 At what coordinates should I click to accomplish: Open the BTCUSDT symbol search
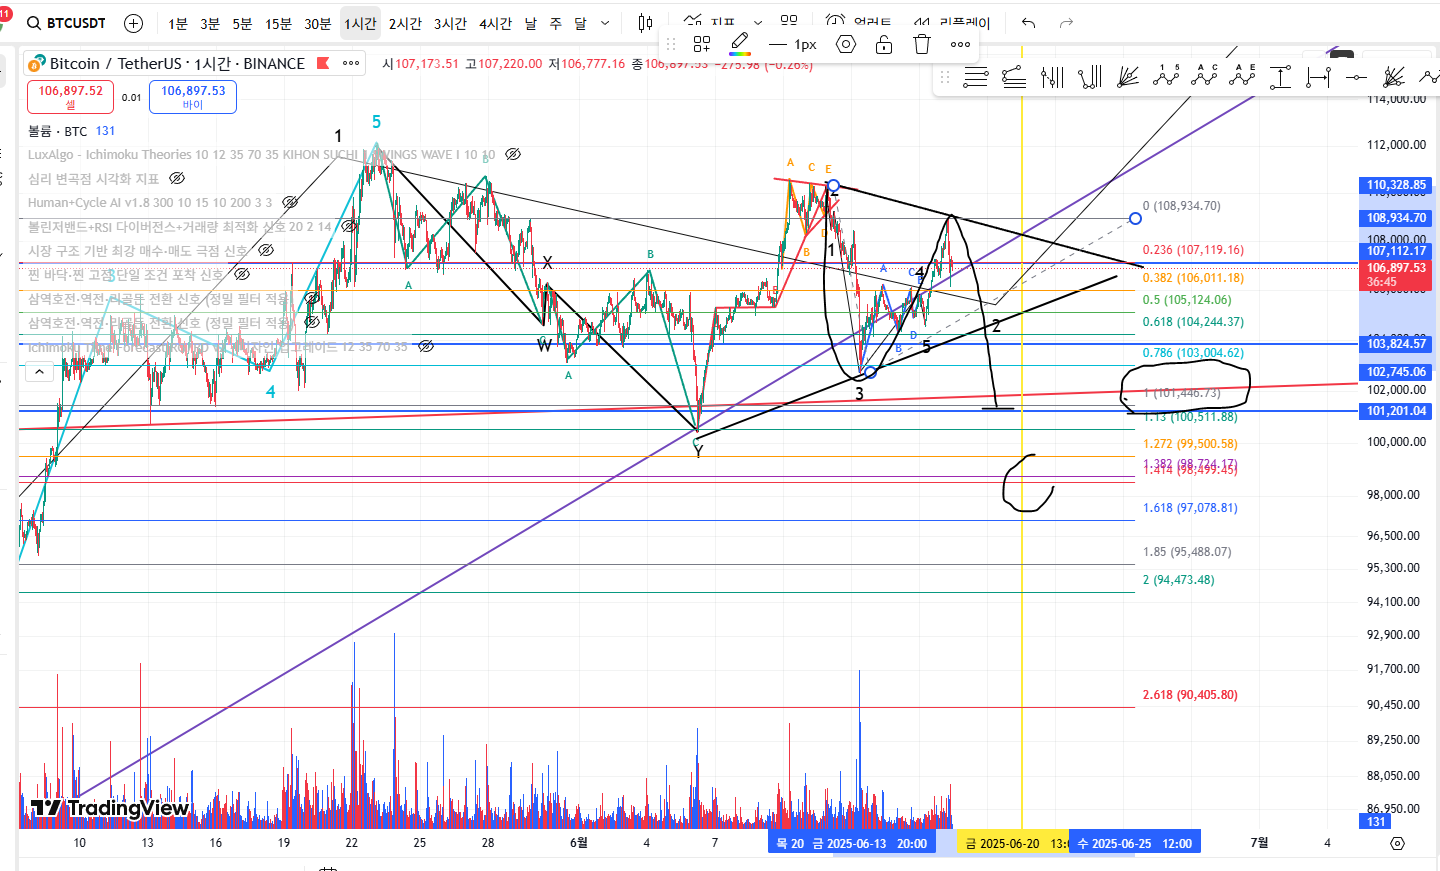point(67,23)
